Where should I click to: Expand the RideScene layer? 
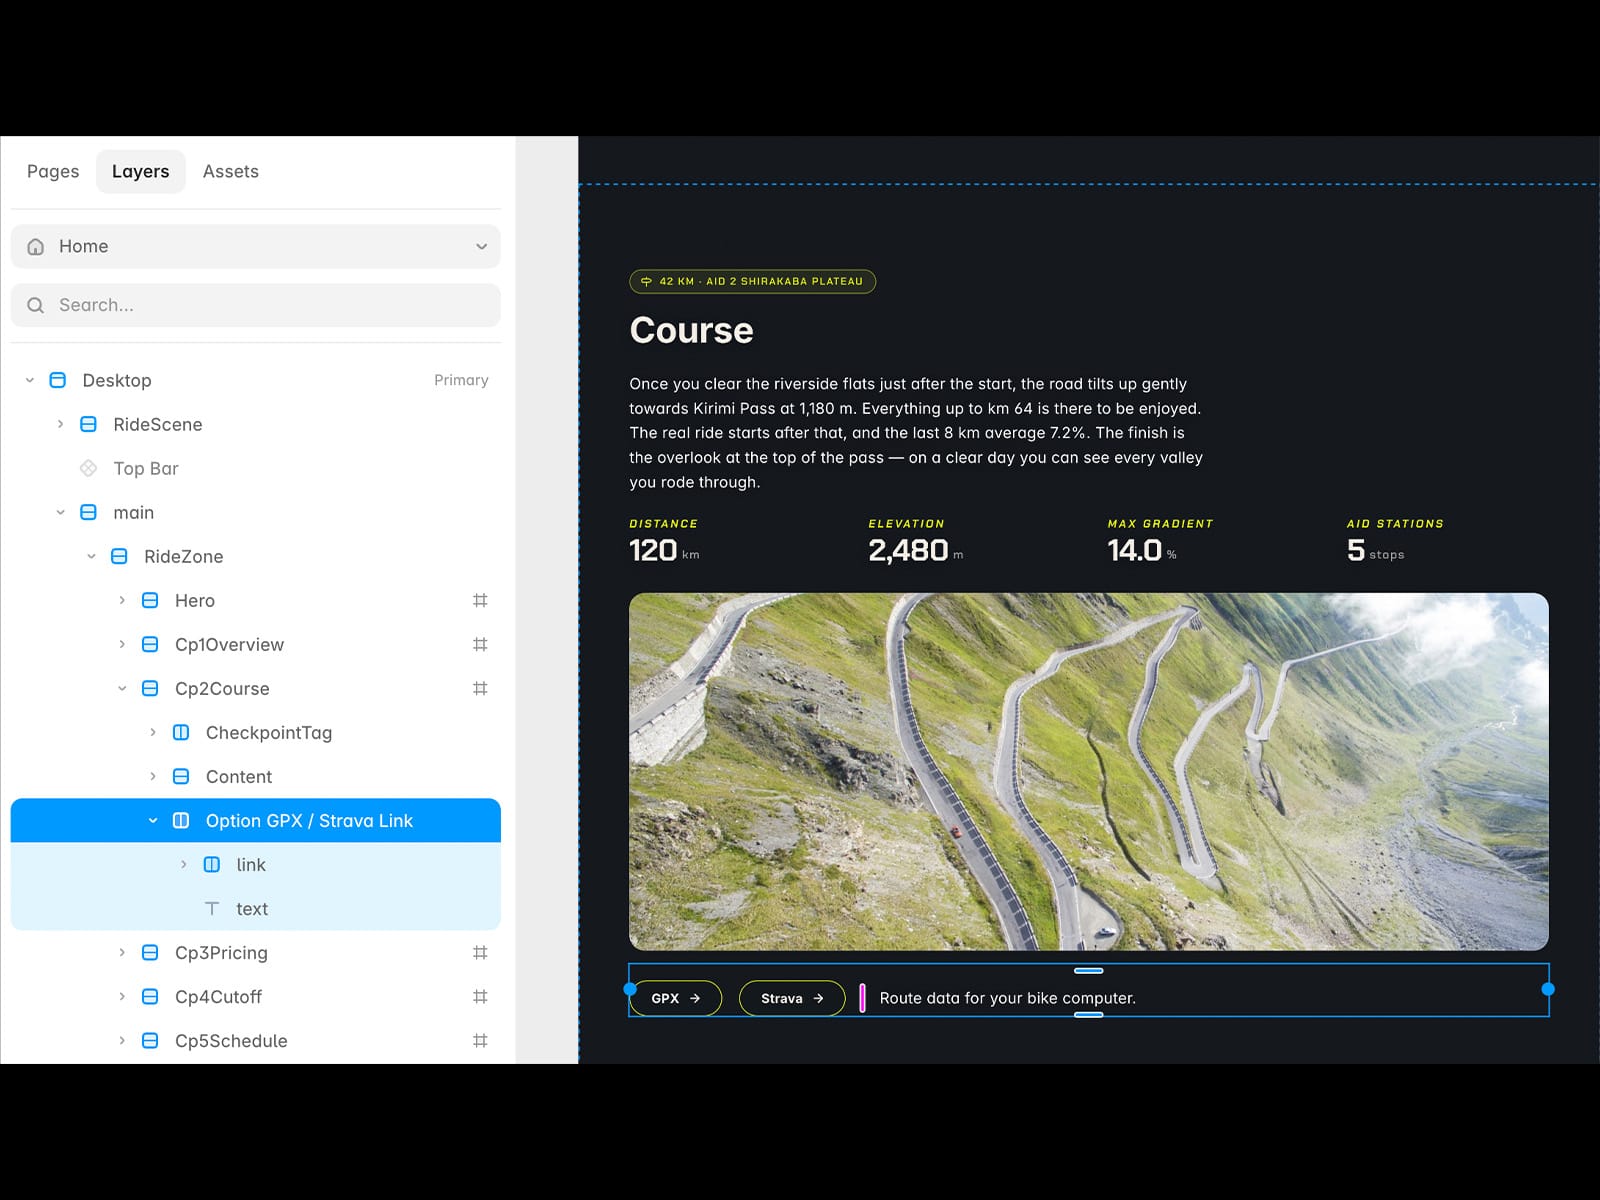(60, 424)
